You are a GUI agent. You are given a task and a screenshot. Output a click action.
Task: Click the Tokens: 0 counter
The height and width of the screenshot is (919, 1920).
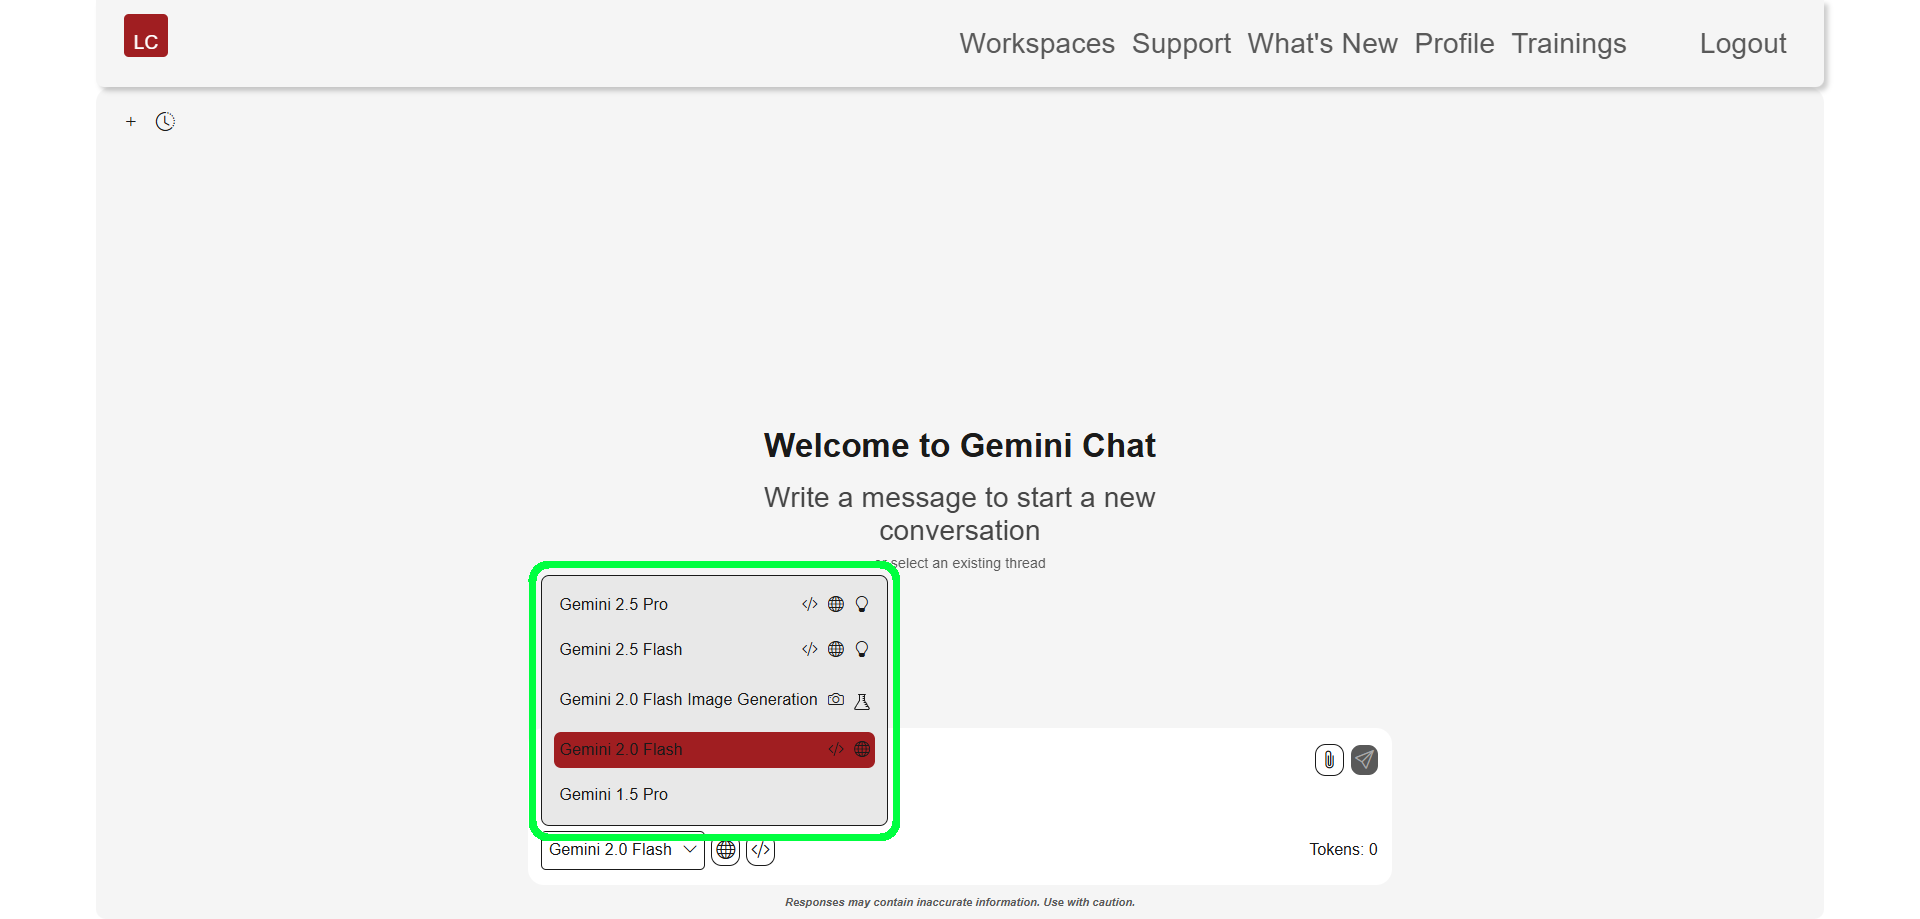(x=1343, y=850)
